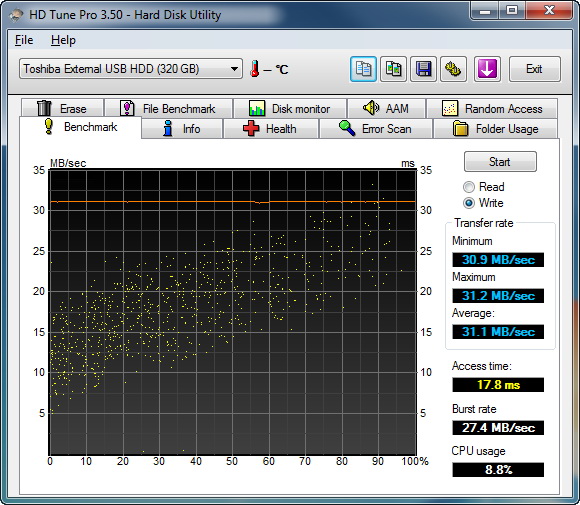
Task: Open the options wrench icon
Action: [453, 69]
